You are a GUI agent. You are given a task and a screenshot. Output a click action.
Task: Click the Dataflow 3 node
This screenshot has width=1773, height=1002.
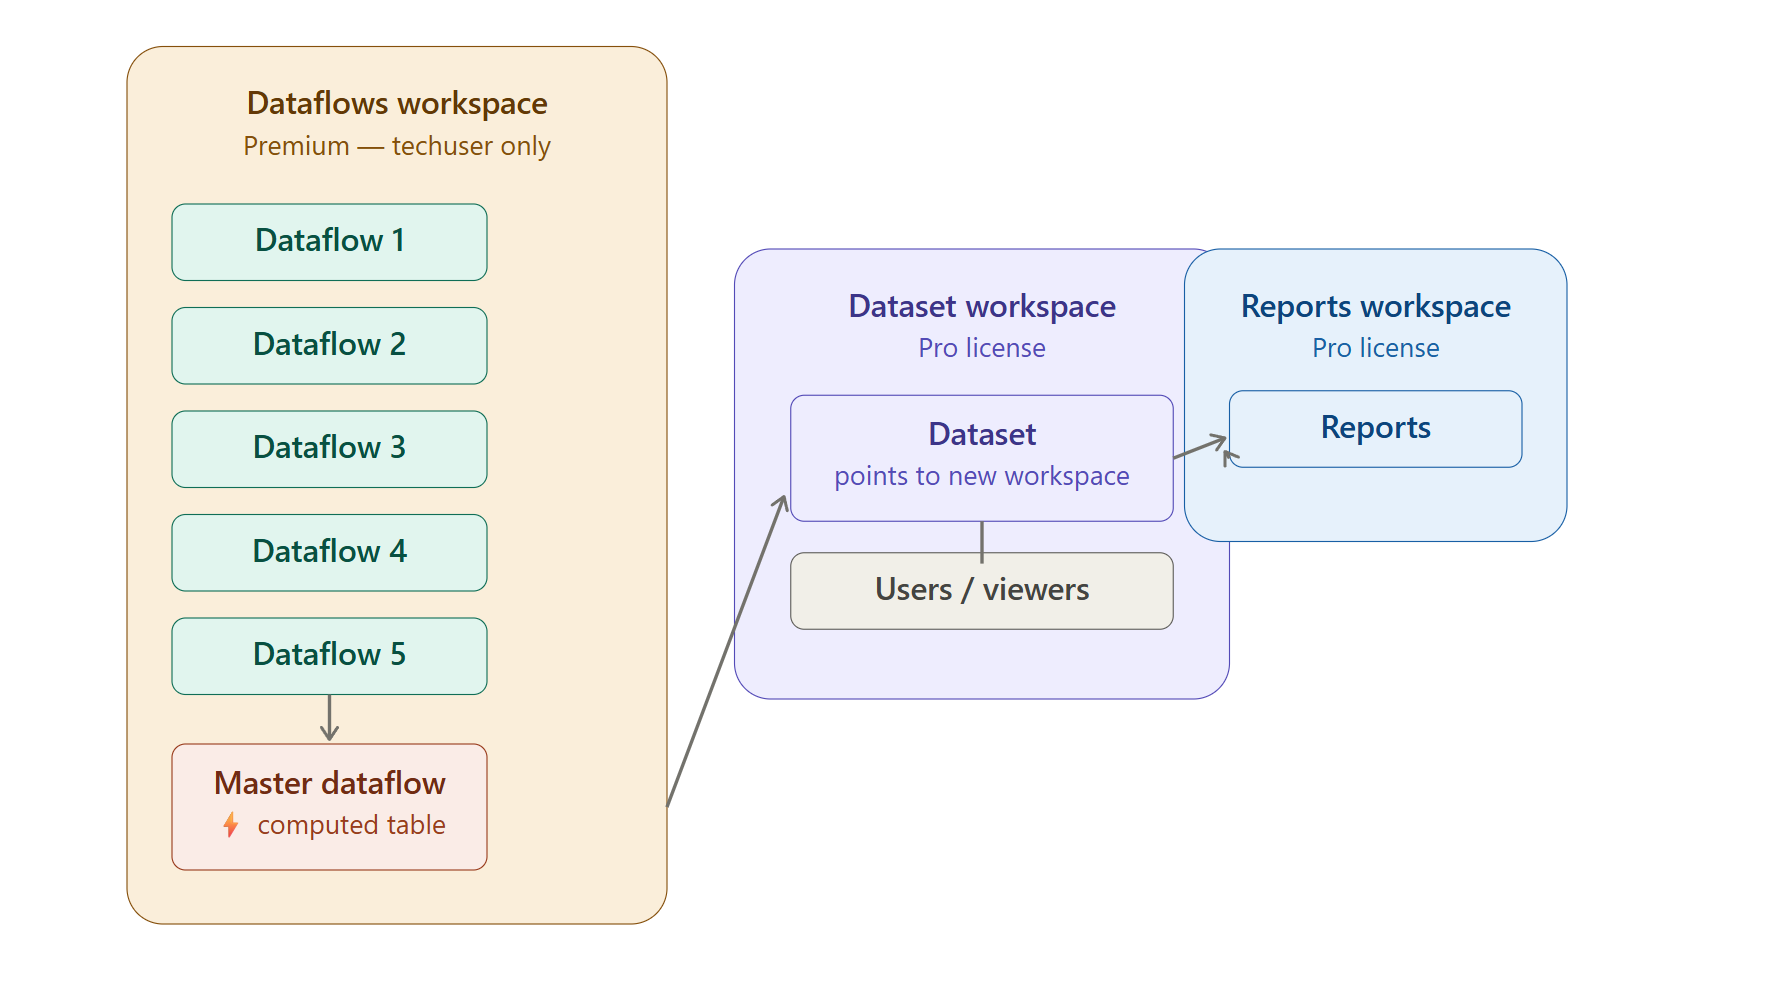(329, 449)
